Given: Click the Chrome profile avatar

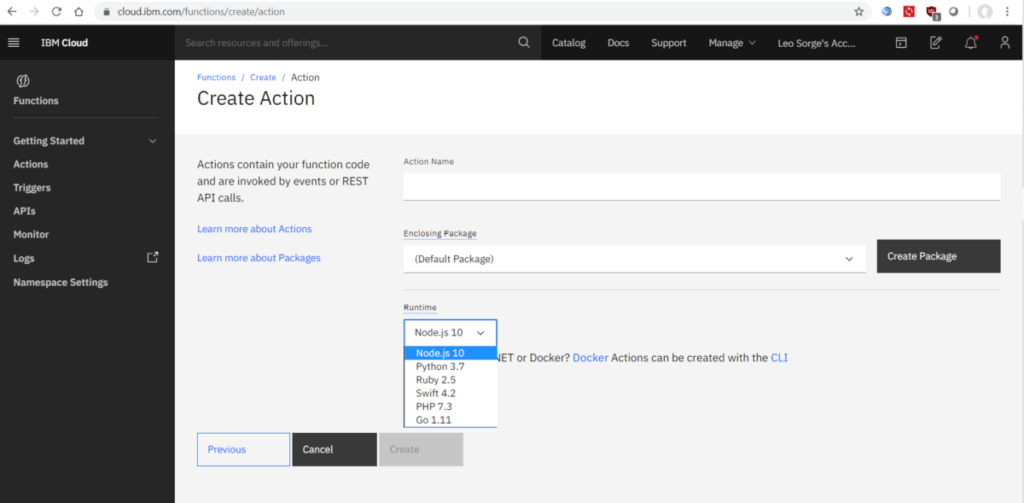Looking at the screenshot, I should tap(985, 11).
